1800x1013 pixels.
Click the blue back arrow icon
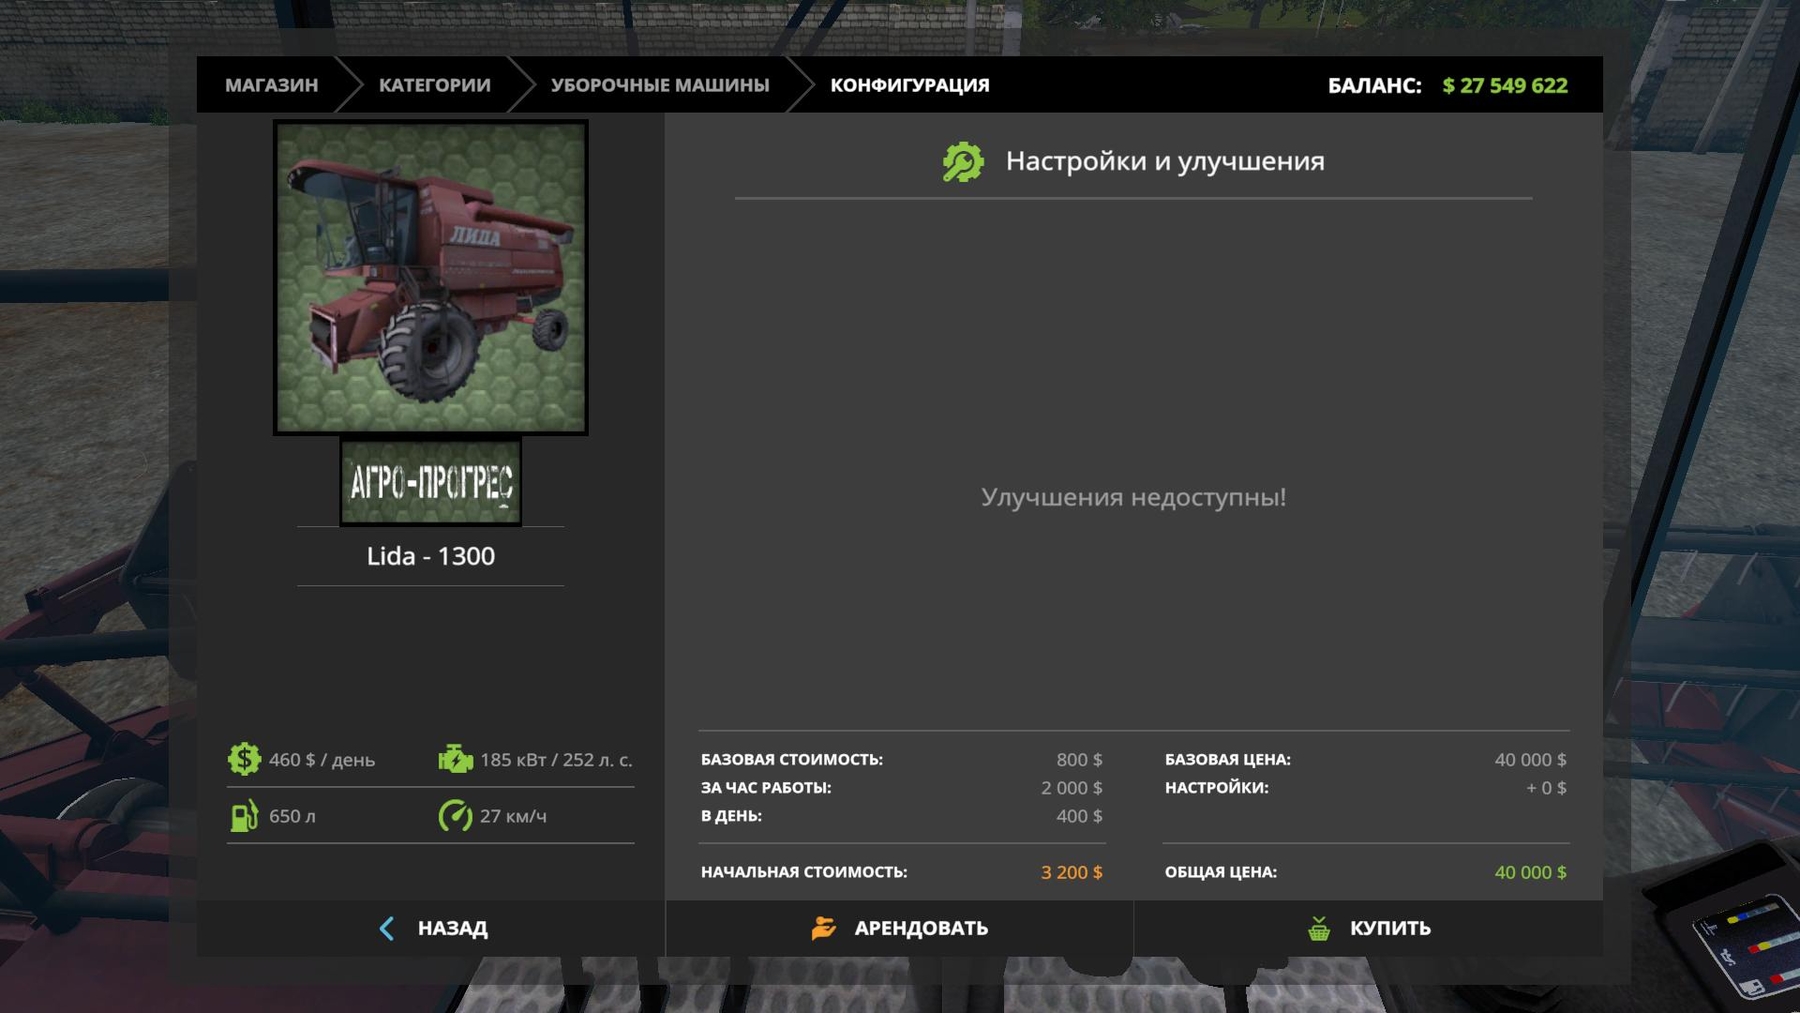(387, 928)
